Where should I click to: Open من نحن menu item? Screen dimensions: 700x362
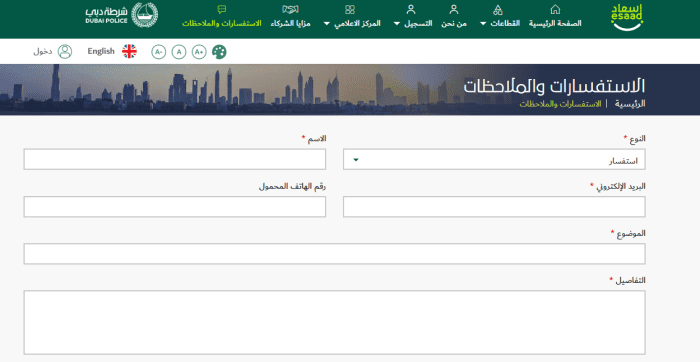[x=454, y=24]
